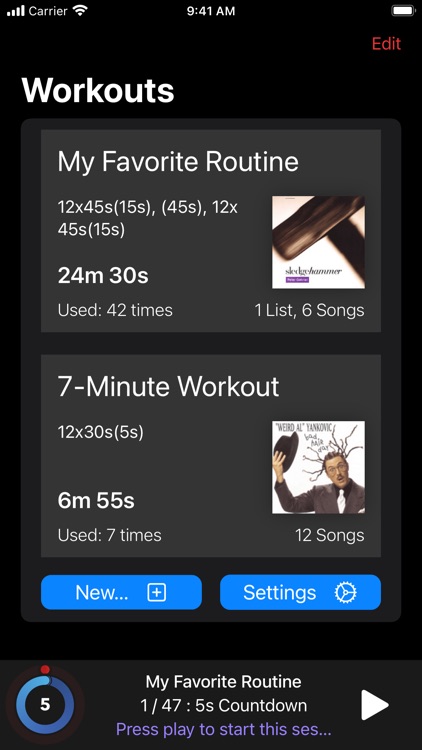Image resolution: width=422 pixels, height=750 pixels.
Task: Click the plus icon on New button
Action: (156, 593)
